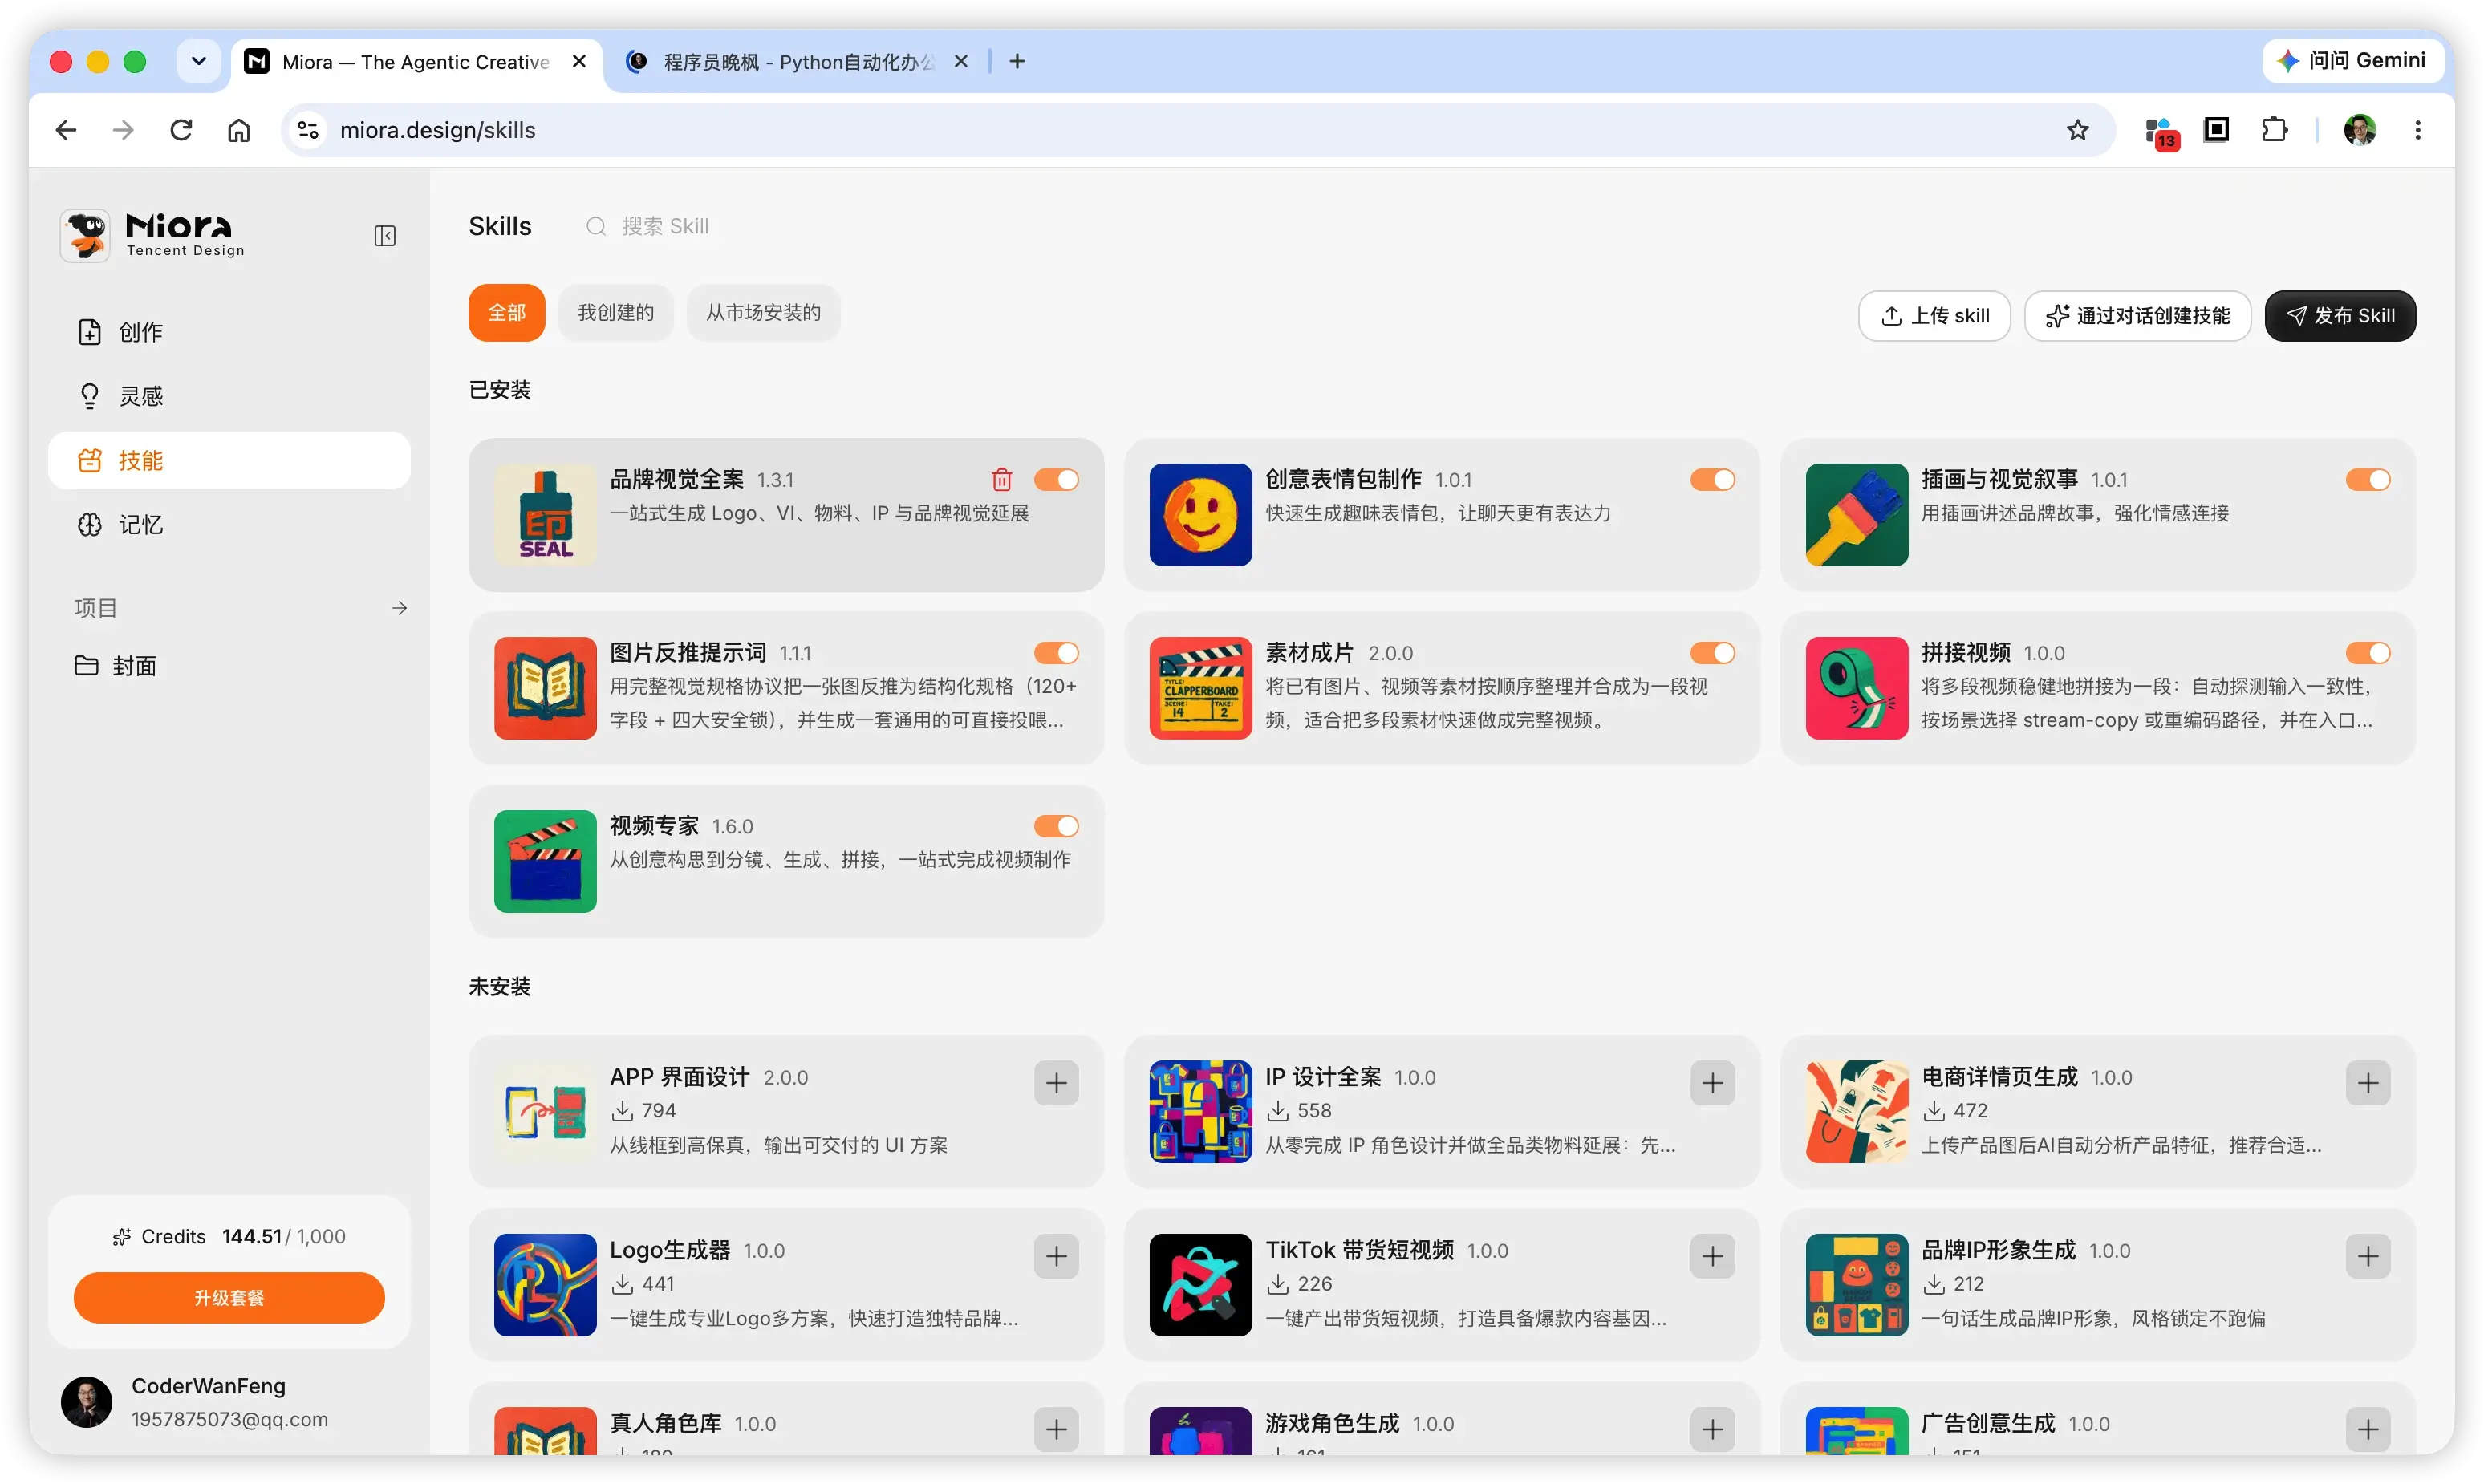The width and height of the screenshot is (2484, 1484).
Task: Install TikTok 带货短视频 skill plus icon
Action: coord(1712,1256)
